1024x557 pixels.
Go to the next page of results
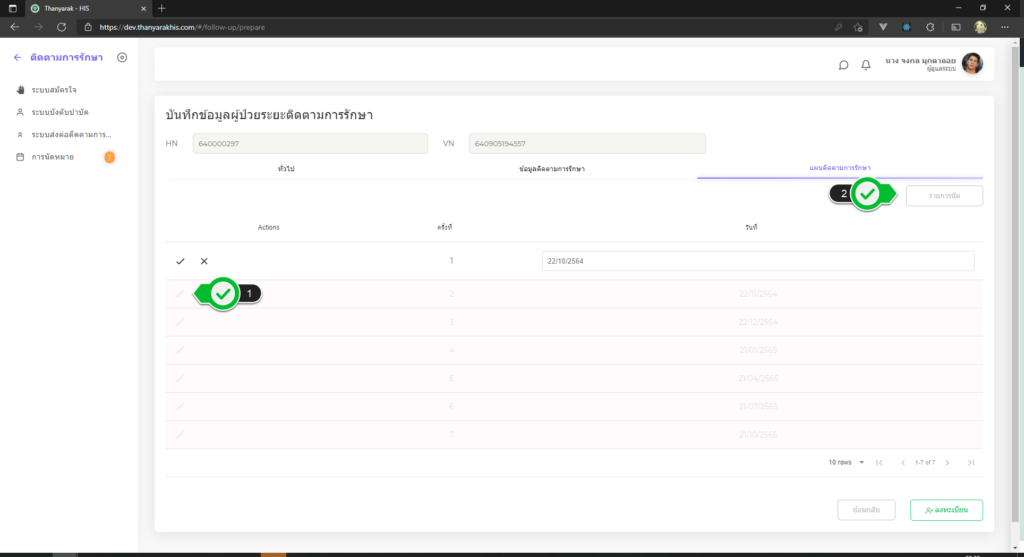point(947,462)
